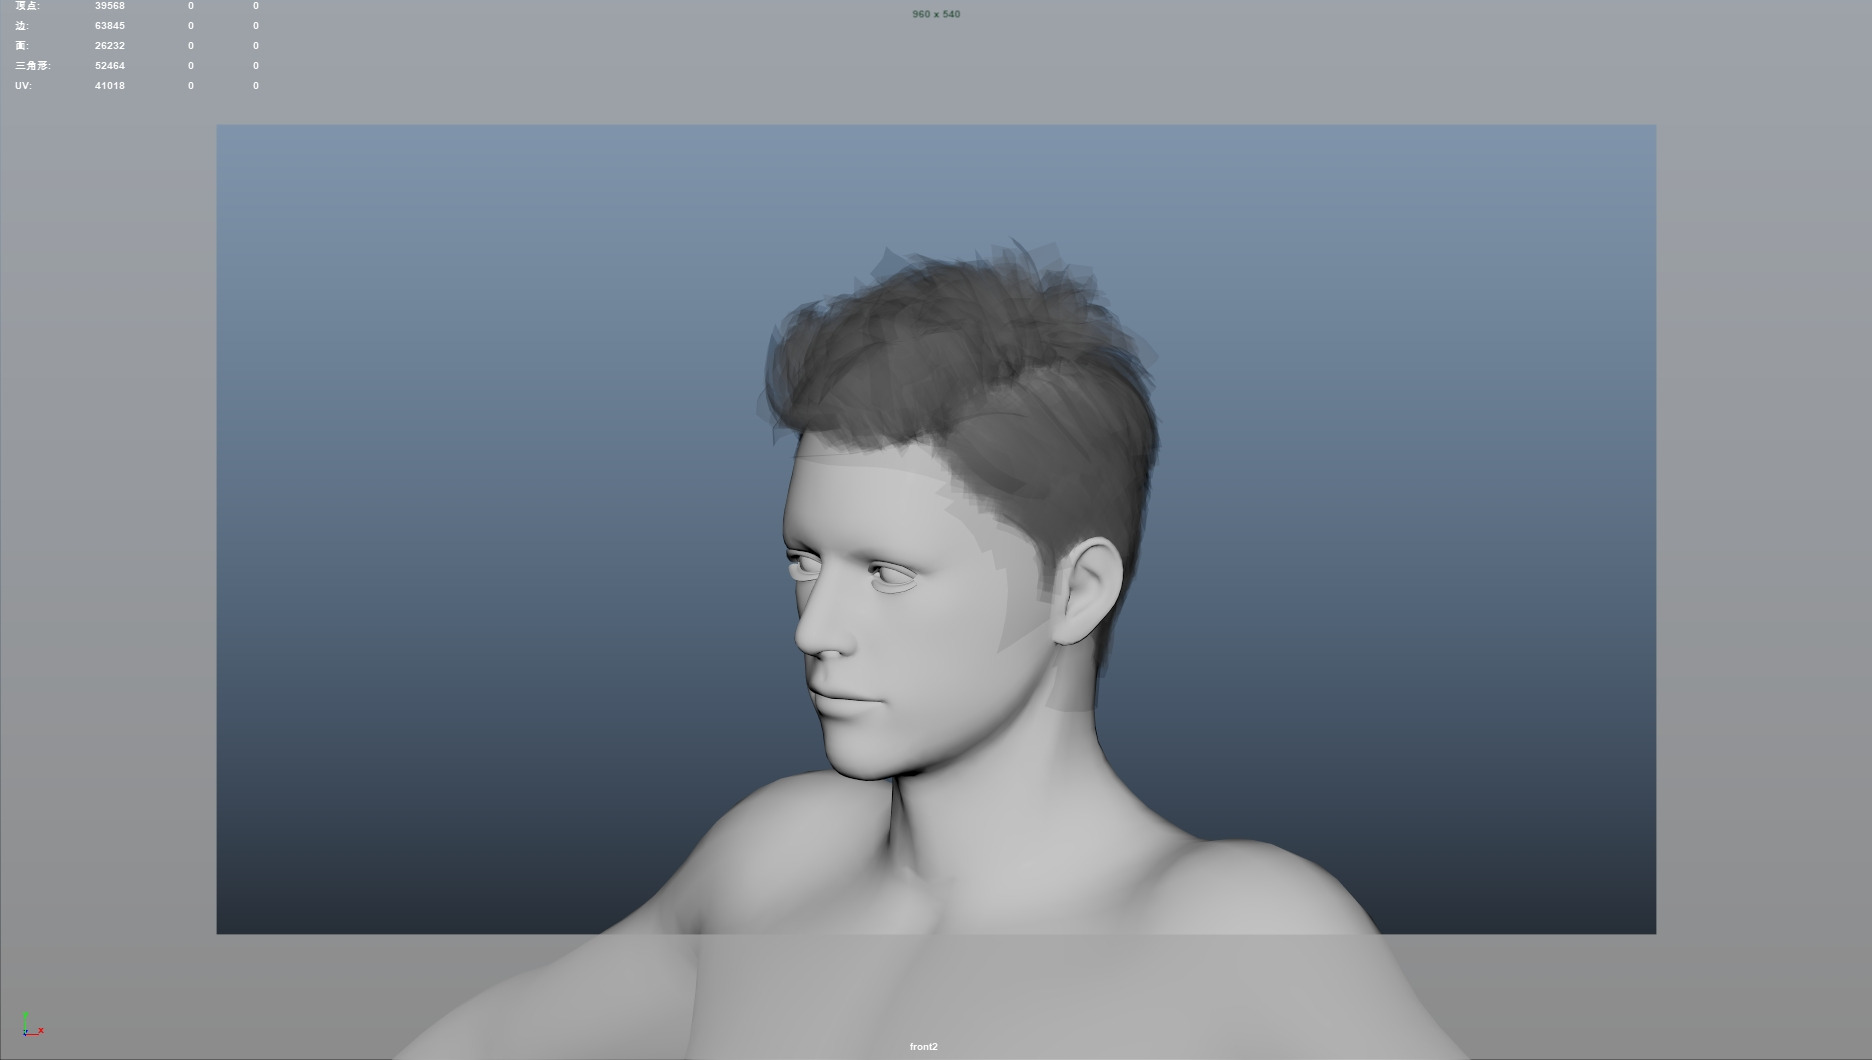Click the "三角形:" triangles label
Image resolution: width=1872 pixels, height=1060 pixels.
tap(32, 66)
